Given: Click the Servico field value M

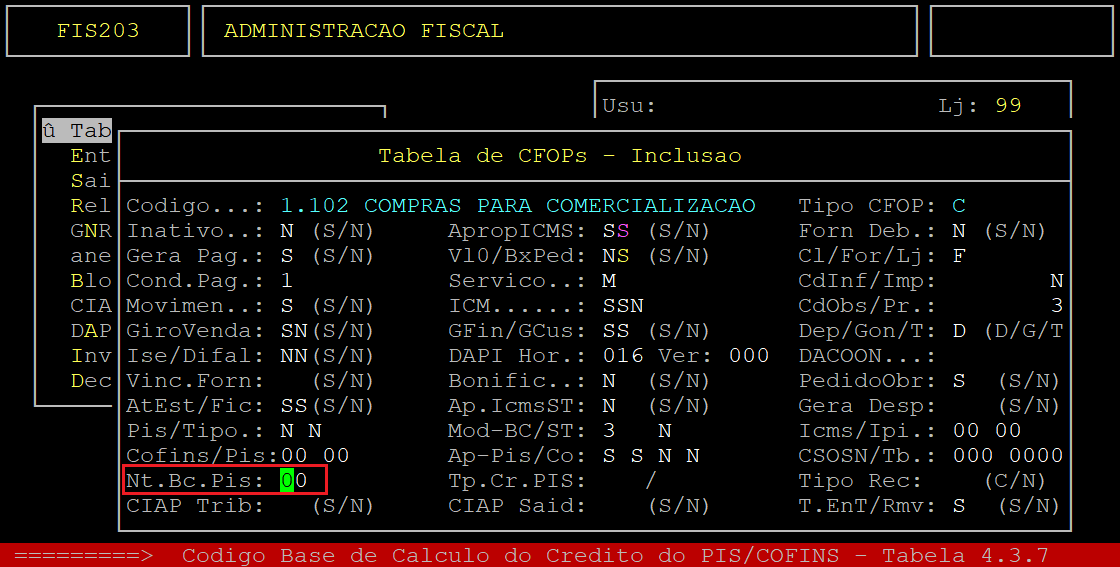Looking at the screenshot, I should click(608, 281).
